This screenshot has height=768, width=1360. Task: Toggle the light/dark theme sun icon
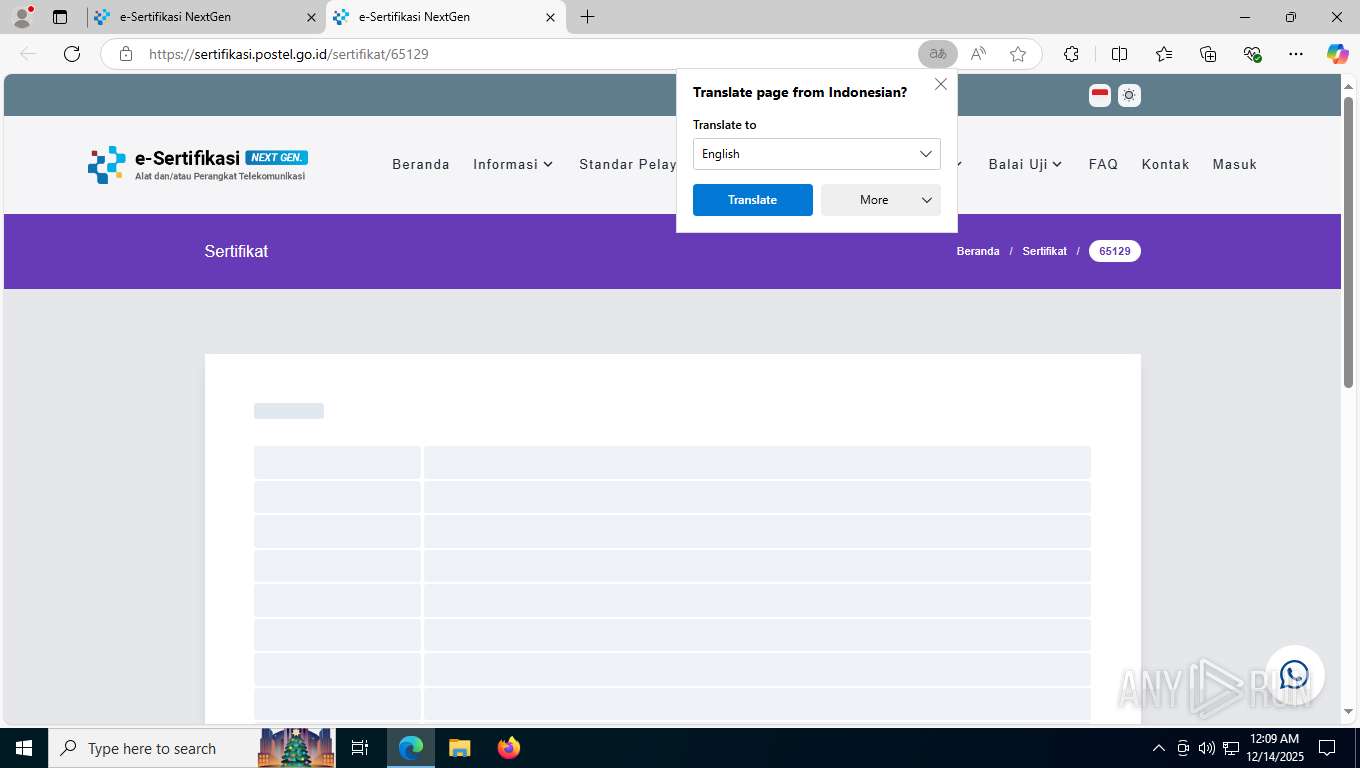tap(1129, 95)
